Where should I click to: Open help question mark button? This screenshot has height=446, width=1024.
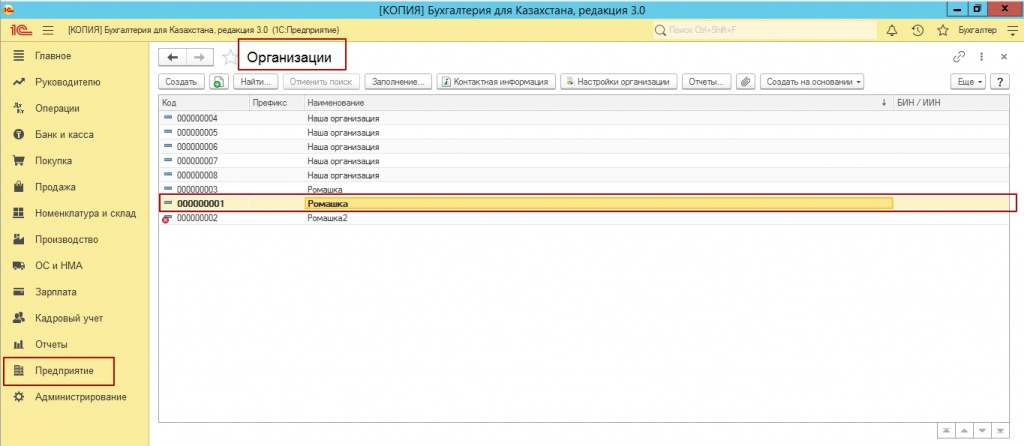[x=999, y=82]
